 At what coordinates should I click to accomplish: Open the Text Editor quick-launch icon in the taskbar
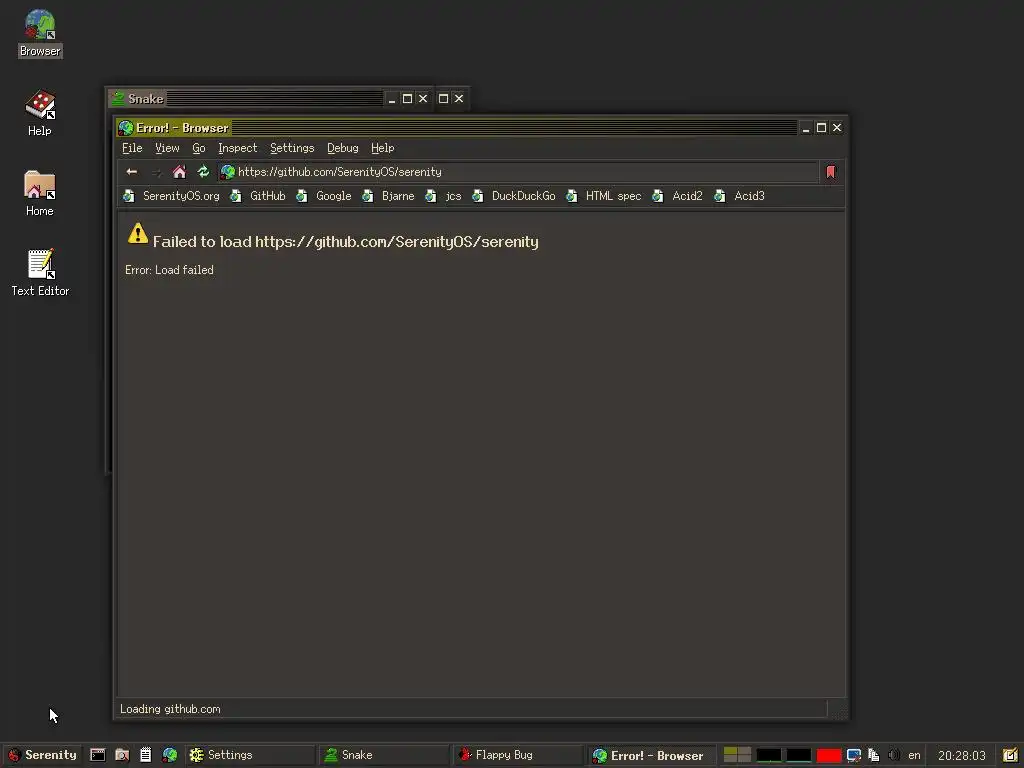coord(146,755)
